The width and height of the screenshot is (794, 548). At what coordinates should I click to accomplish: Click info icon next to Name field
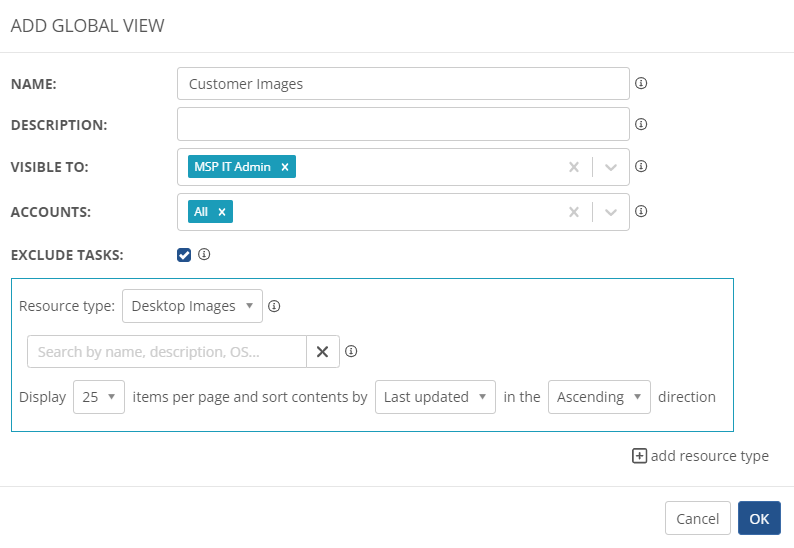pyautogui.click(x=641, y=84)
